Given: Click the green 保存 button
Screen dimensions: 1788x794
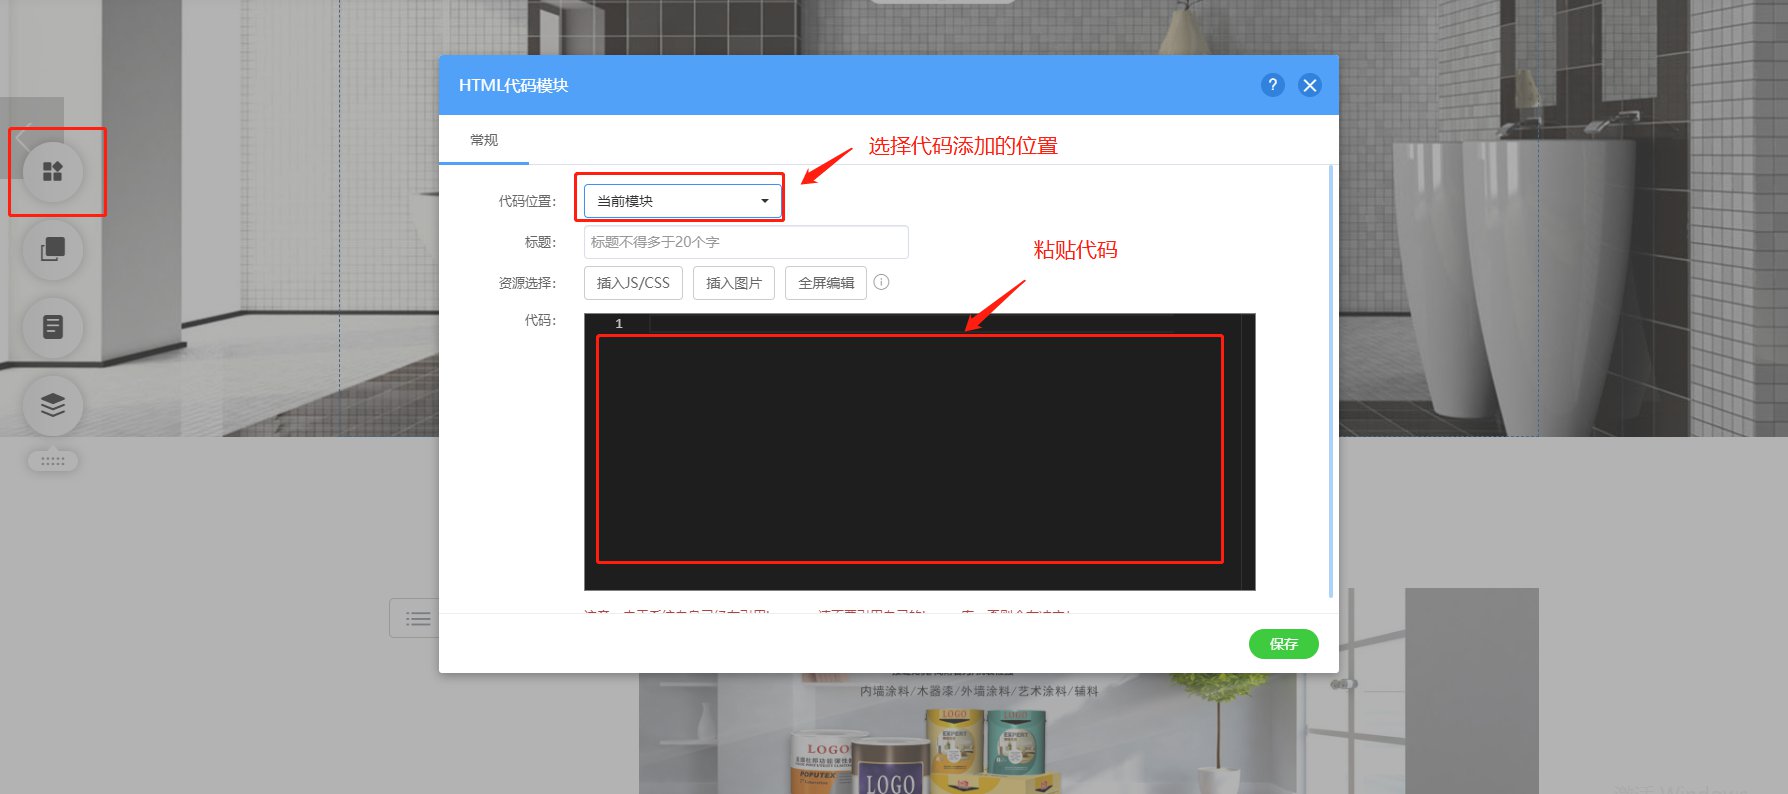Looking at the screenshot, I should [1284, 644].
